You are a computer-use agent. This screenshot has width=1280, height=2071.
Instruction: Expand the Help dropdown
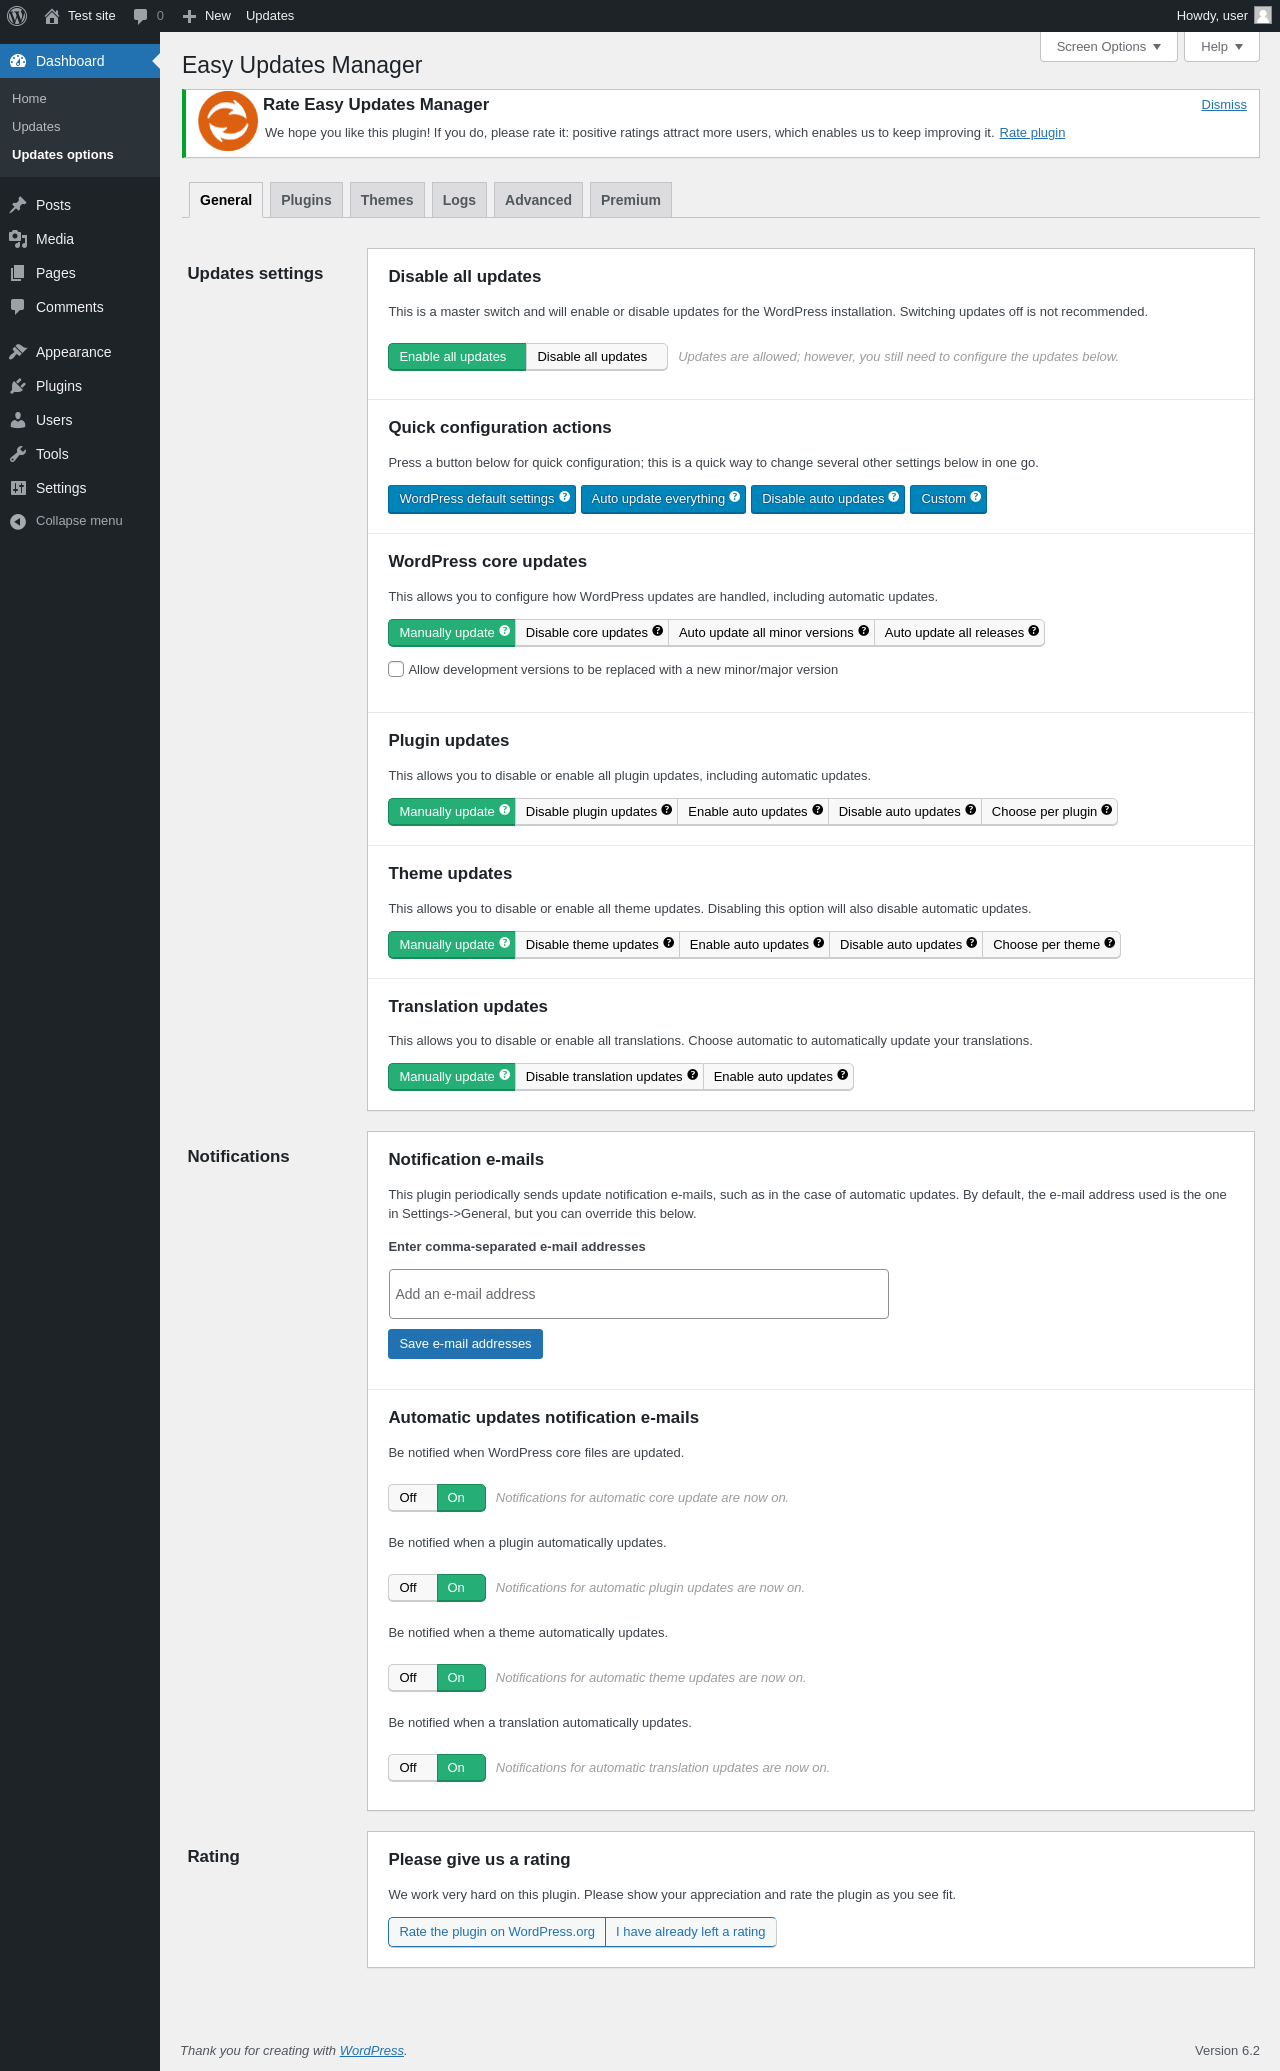point(1222,47)
